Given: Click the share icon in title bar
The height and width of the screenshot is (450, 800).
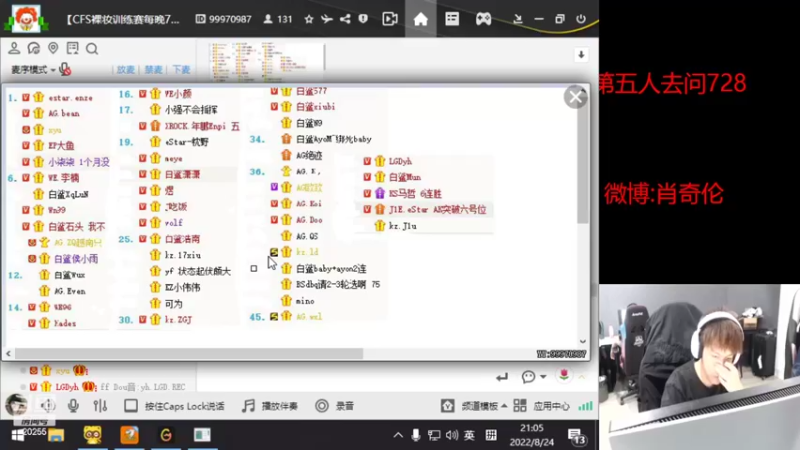Looking at the screenshot, I should tap(345, 19).
